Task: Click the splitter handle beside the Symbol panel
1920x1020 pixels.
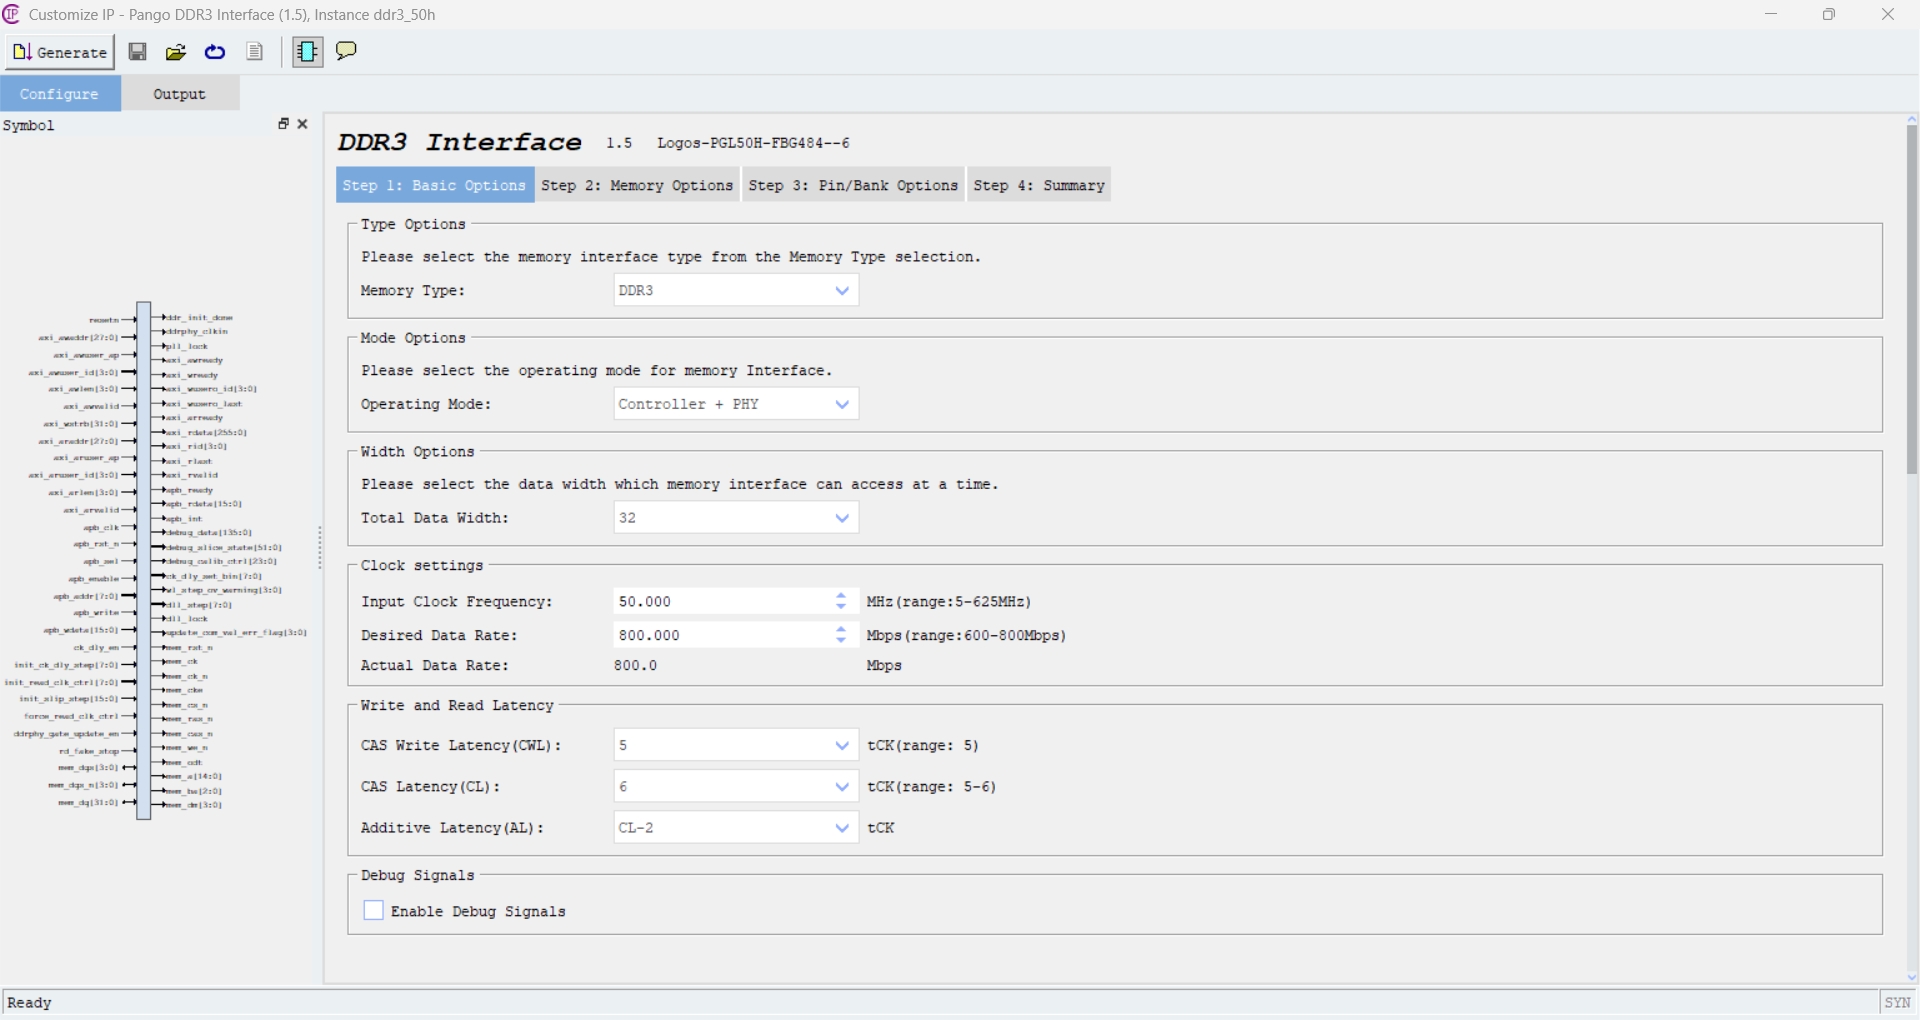Action: pyautogui.click(x=320, y=548)
